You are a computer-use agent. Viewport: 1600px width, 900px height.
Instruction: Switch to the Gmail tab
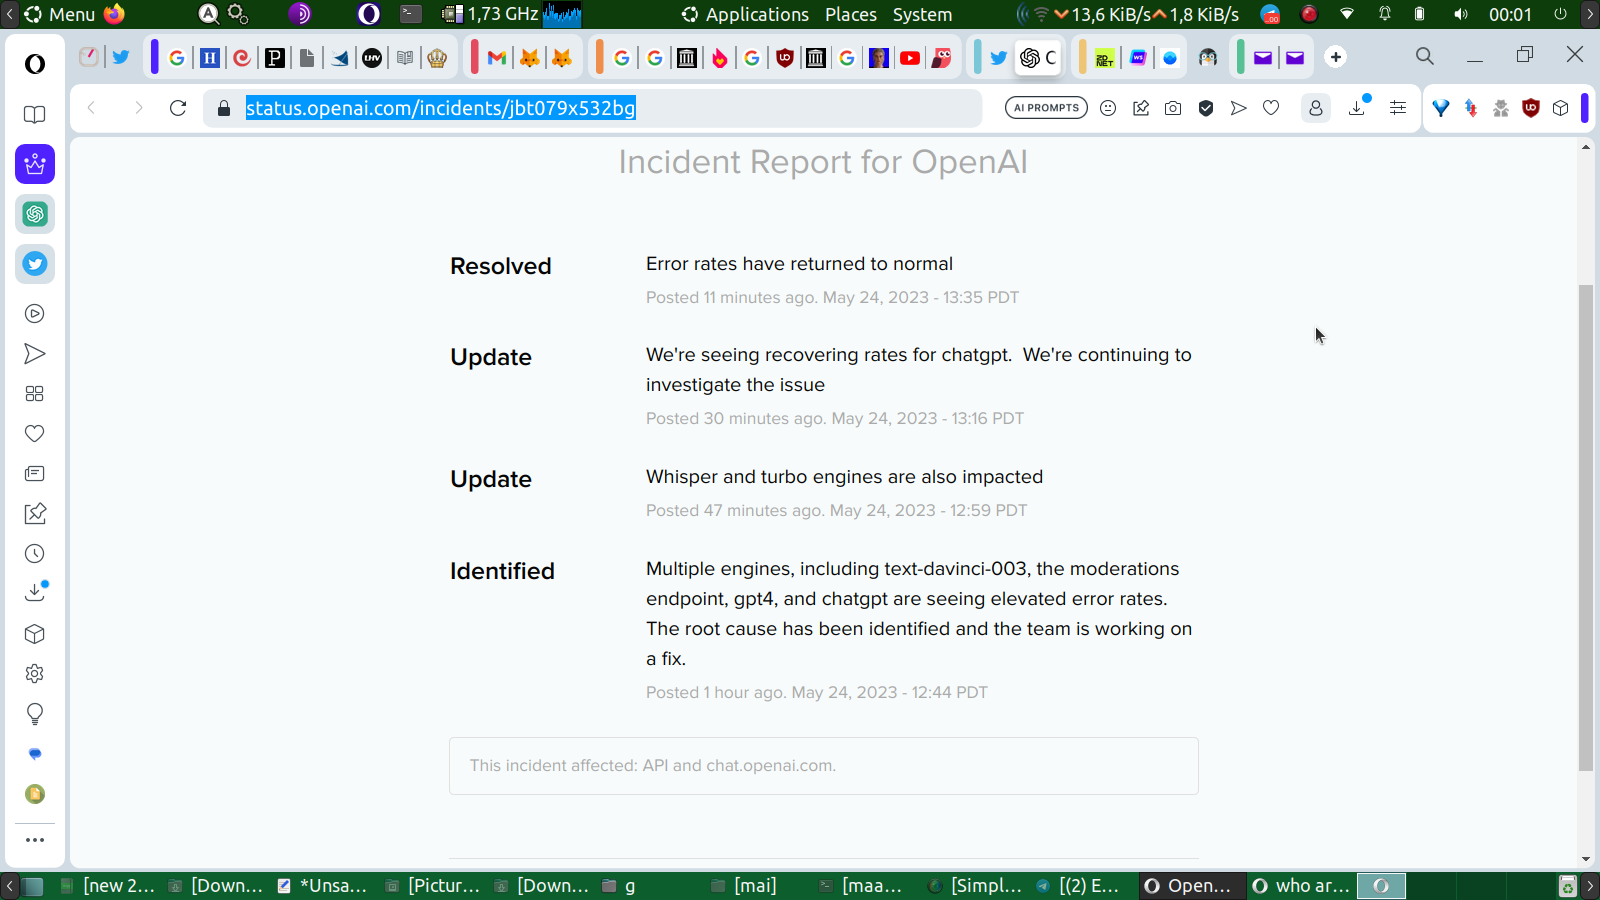pos(497,58)
